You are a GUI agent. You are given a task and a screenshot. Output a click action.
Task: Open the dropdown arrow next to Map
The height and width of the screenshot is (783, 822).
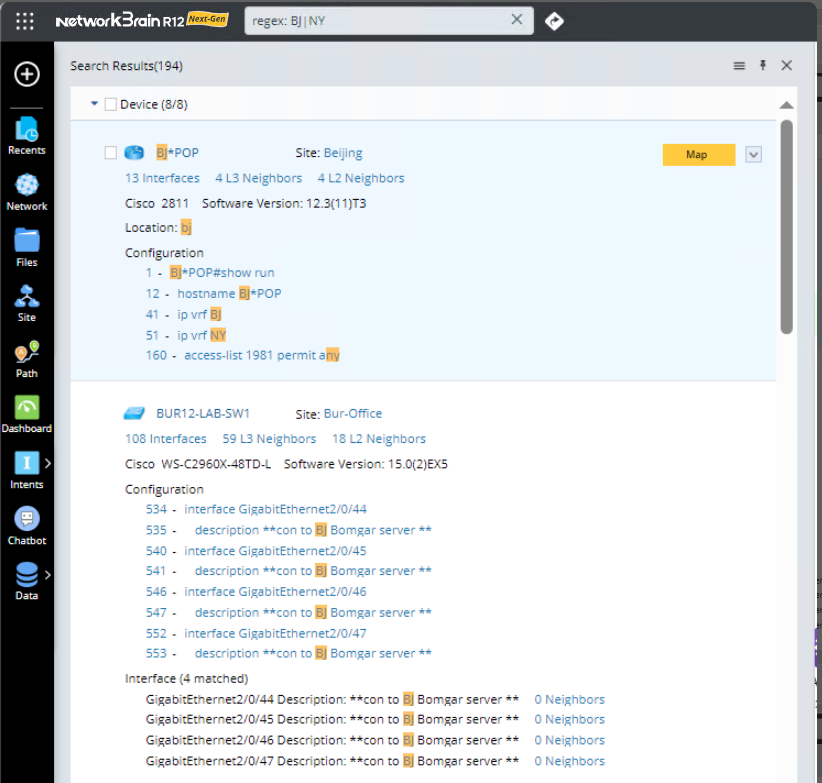click(x=753, y=155)
